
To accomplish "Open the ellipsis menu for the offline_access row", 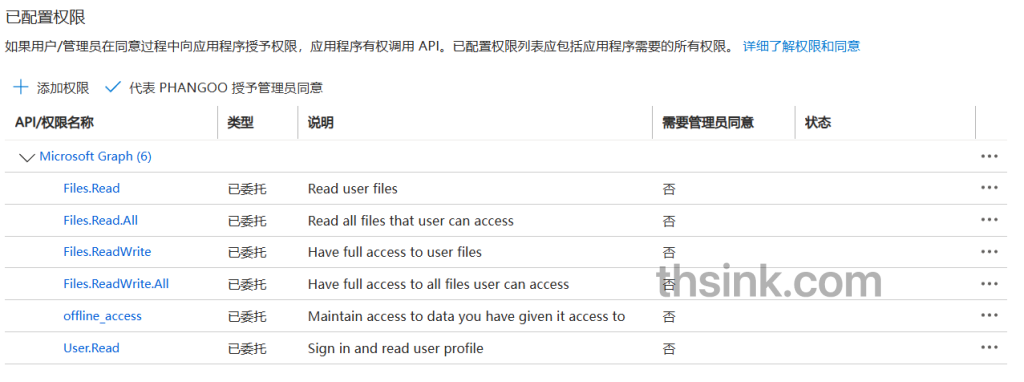I will point(989,316).
